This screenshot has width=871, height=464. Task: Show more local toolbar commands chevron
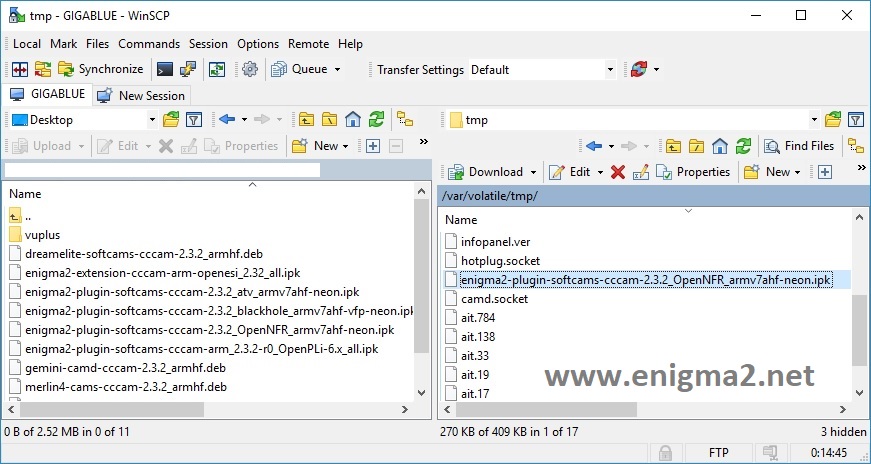(423, 142)
